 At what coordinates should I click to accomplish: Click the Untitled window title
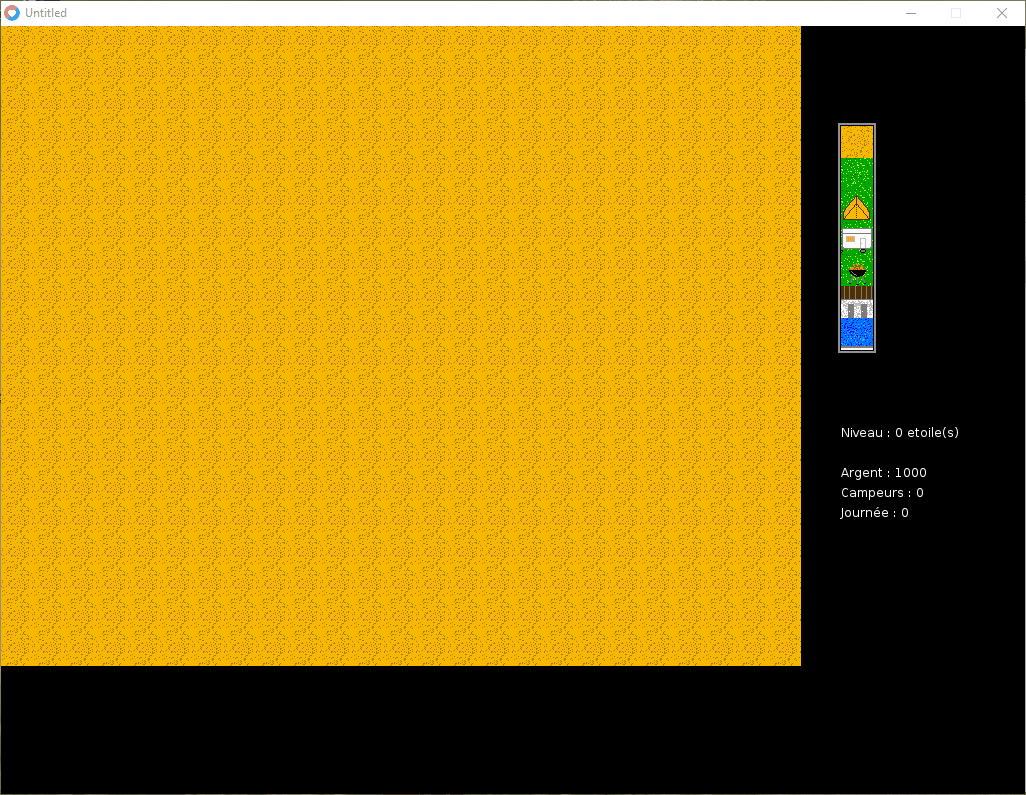46,13
